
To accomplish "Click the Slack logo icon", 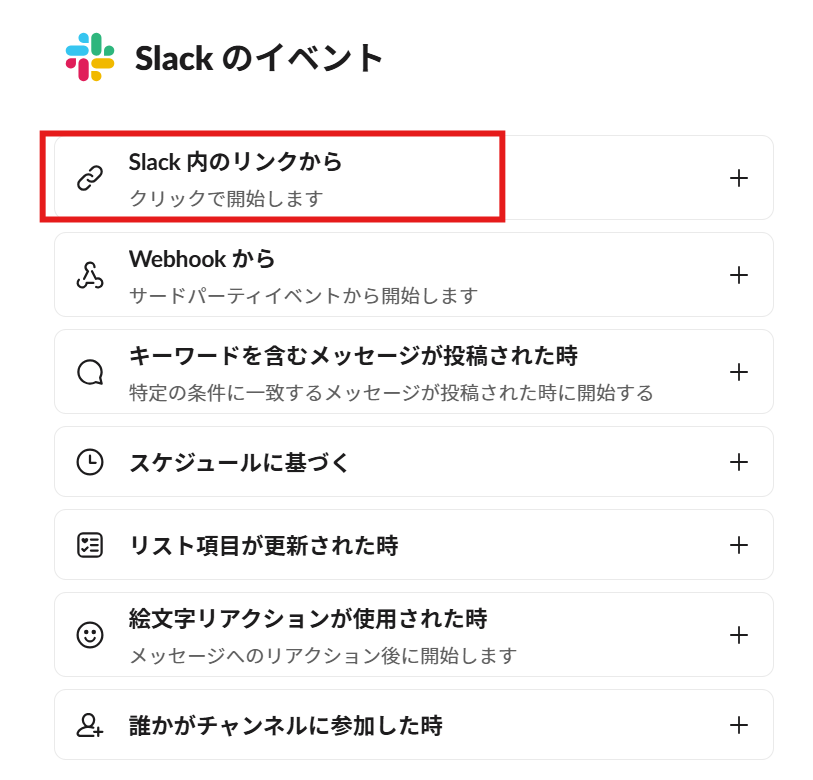I will click(90, 57).
